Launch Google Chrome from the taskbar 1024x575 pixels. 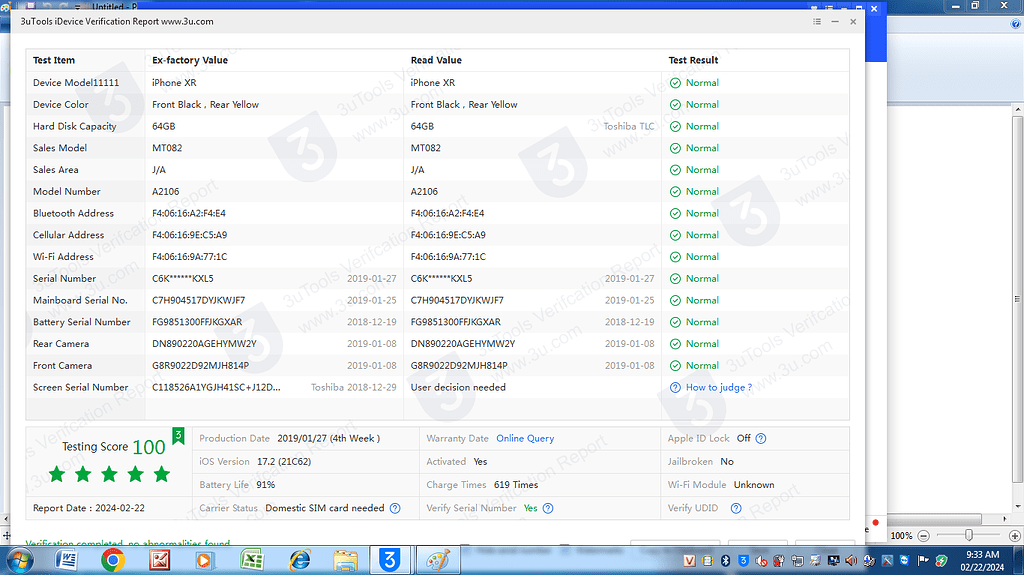113,561
